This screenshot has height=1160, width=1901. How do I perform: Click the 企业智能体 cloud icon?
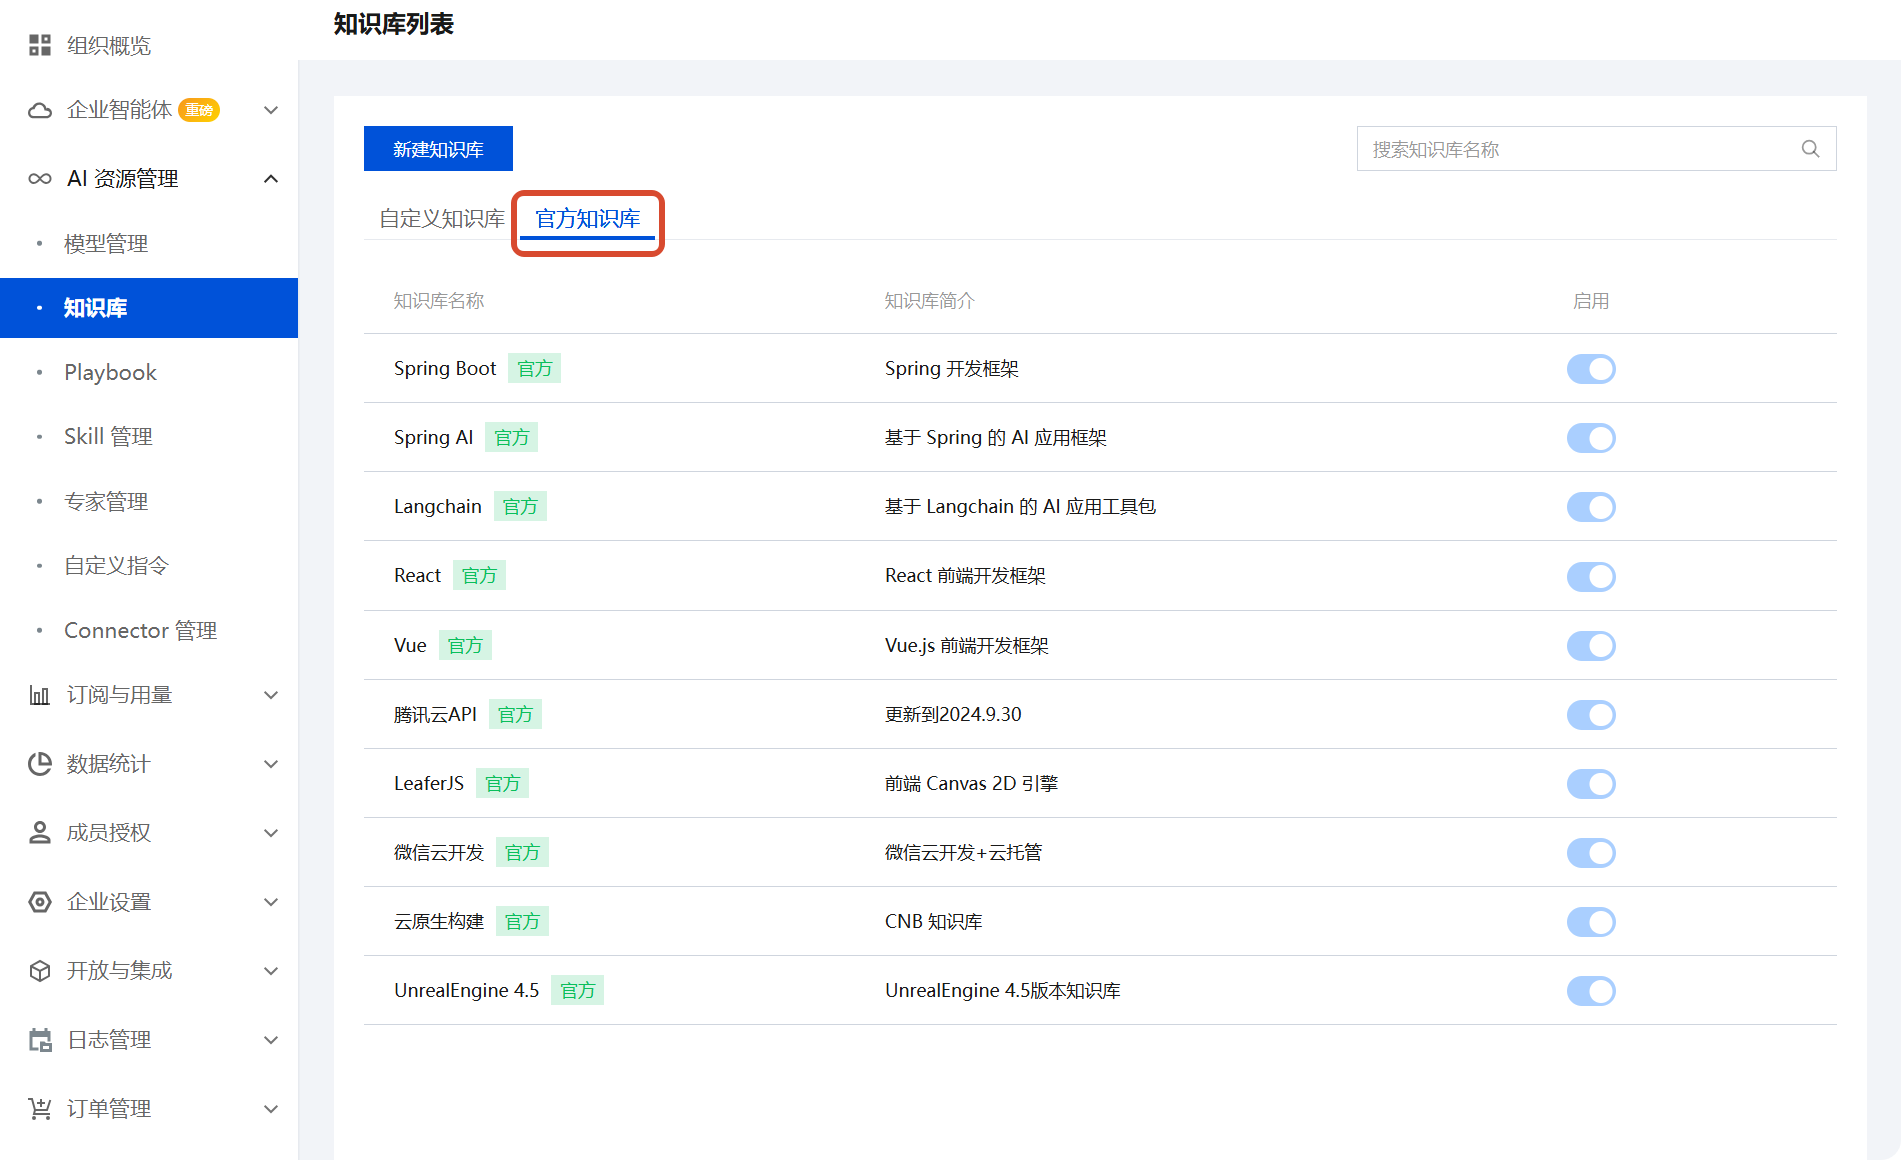pyautogui.click(x=40, y=110)
